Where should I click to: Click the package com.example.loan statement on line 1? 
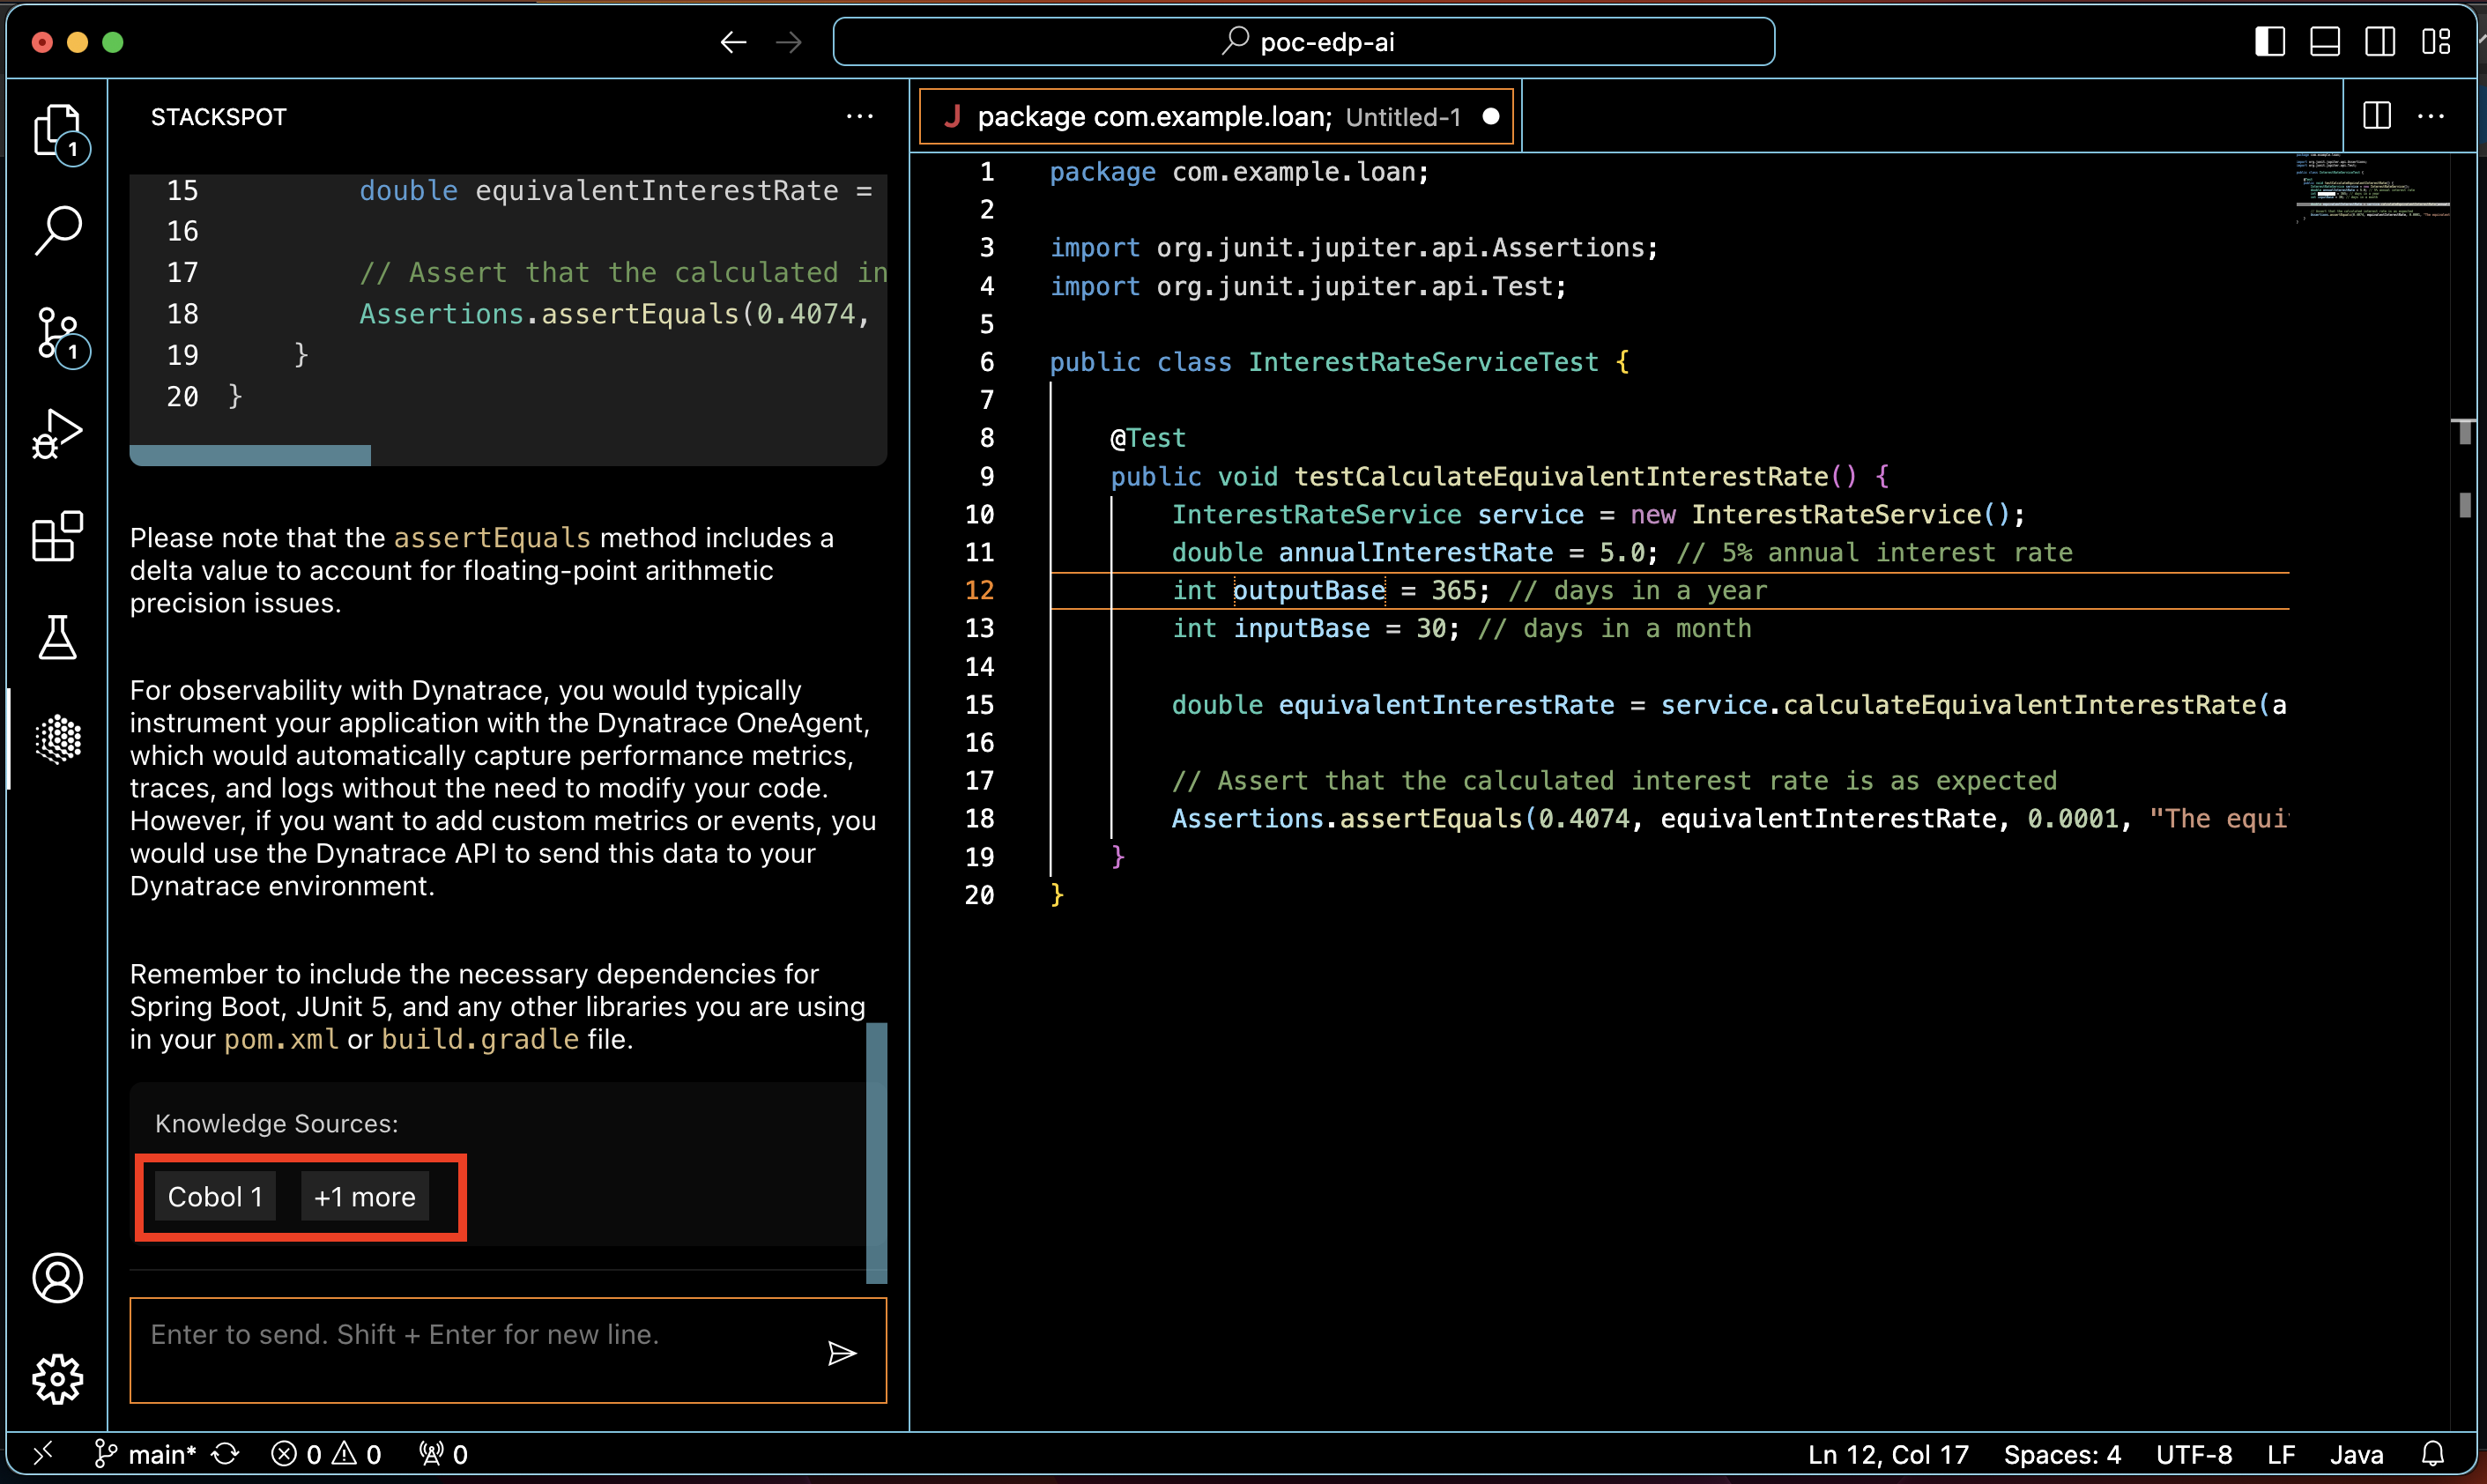1239,172
